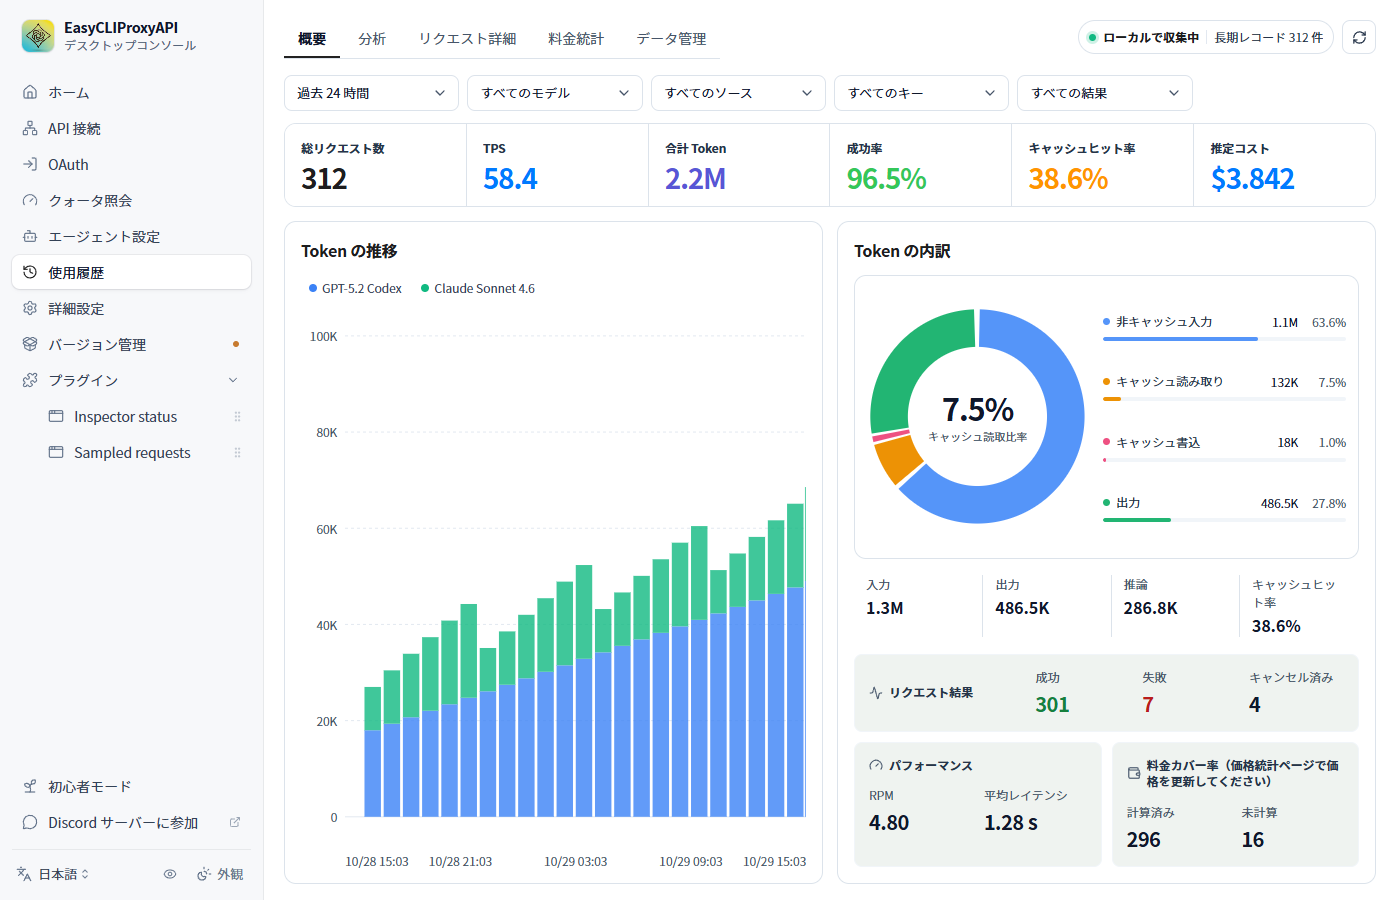Collapse the プラグイン section chevron
The image size is (1396, 900).
(x=233, y=380)
